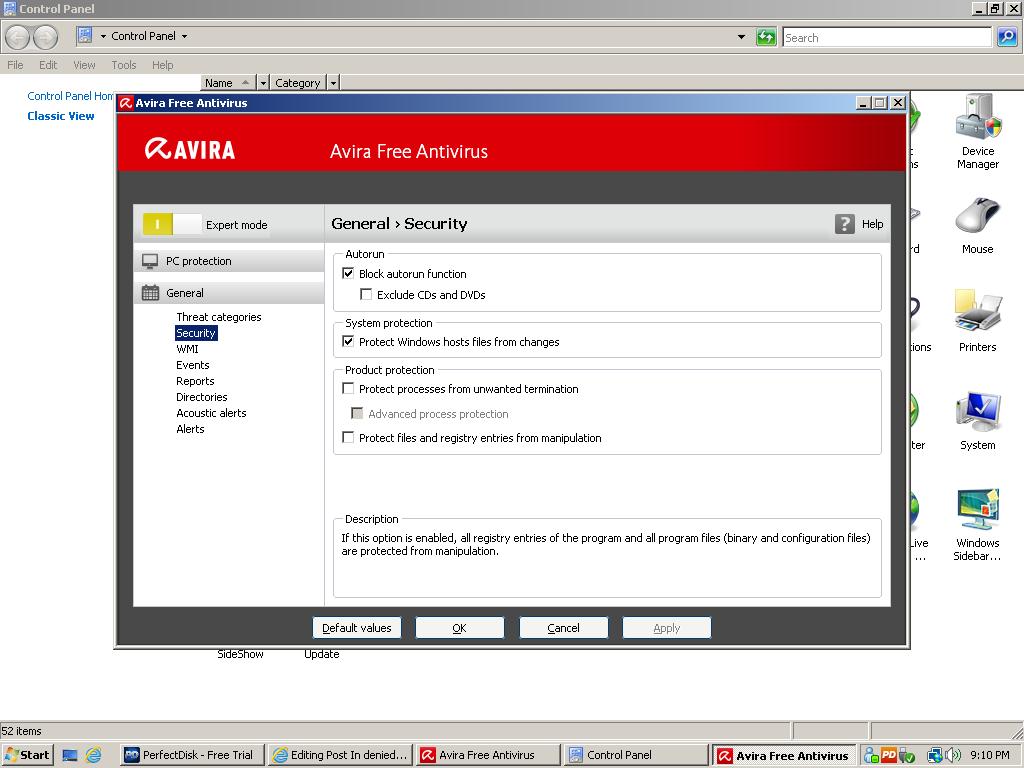Open the Name column dropdown arrow
1024x768 pixels.
pyautogui.click(x=263, y=83)
